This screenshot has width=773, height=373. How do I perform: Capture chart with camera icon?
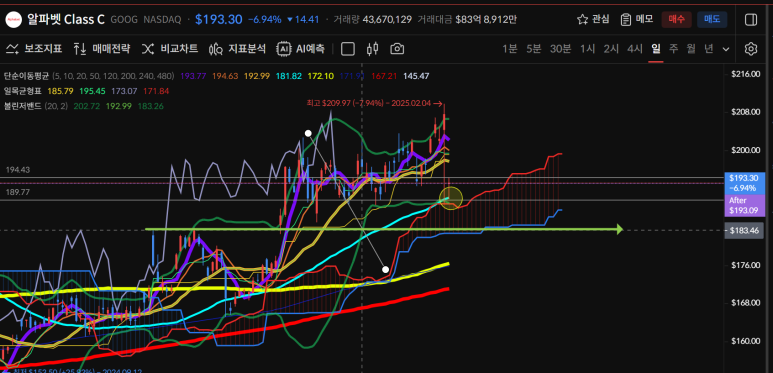point(397,49)
